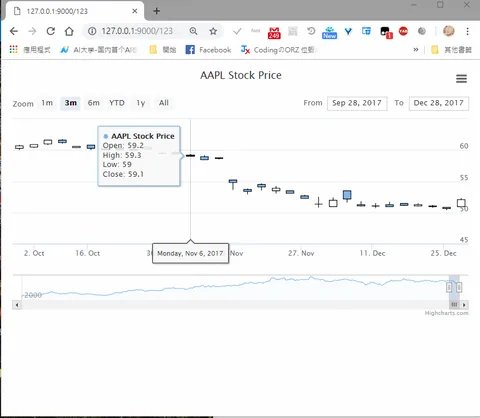Click the navigator scrollbar left arrow

[17, 305]
